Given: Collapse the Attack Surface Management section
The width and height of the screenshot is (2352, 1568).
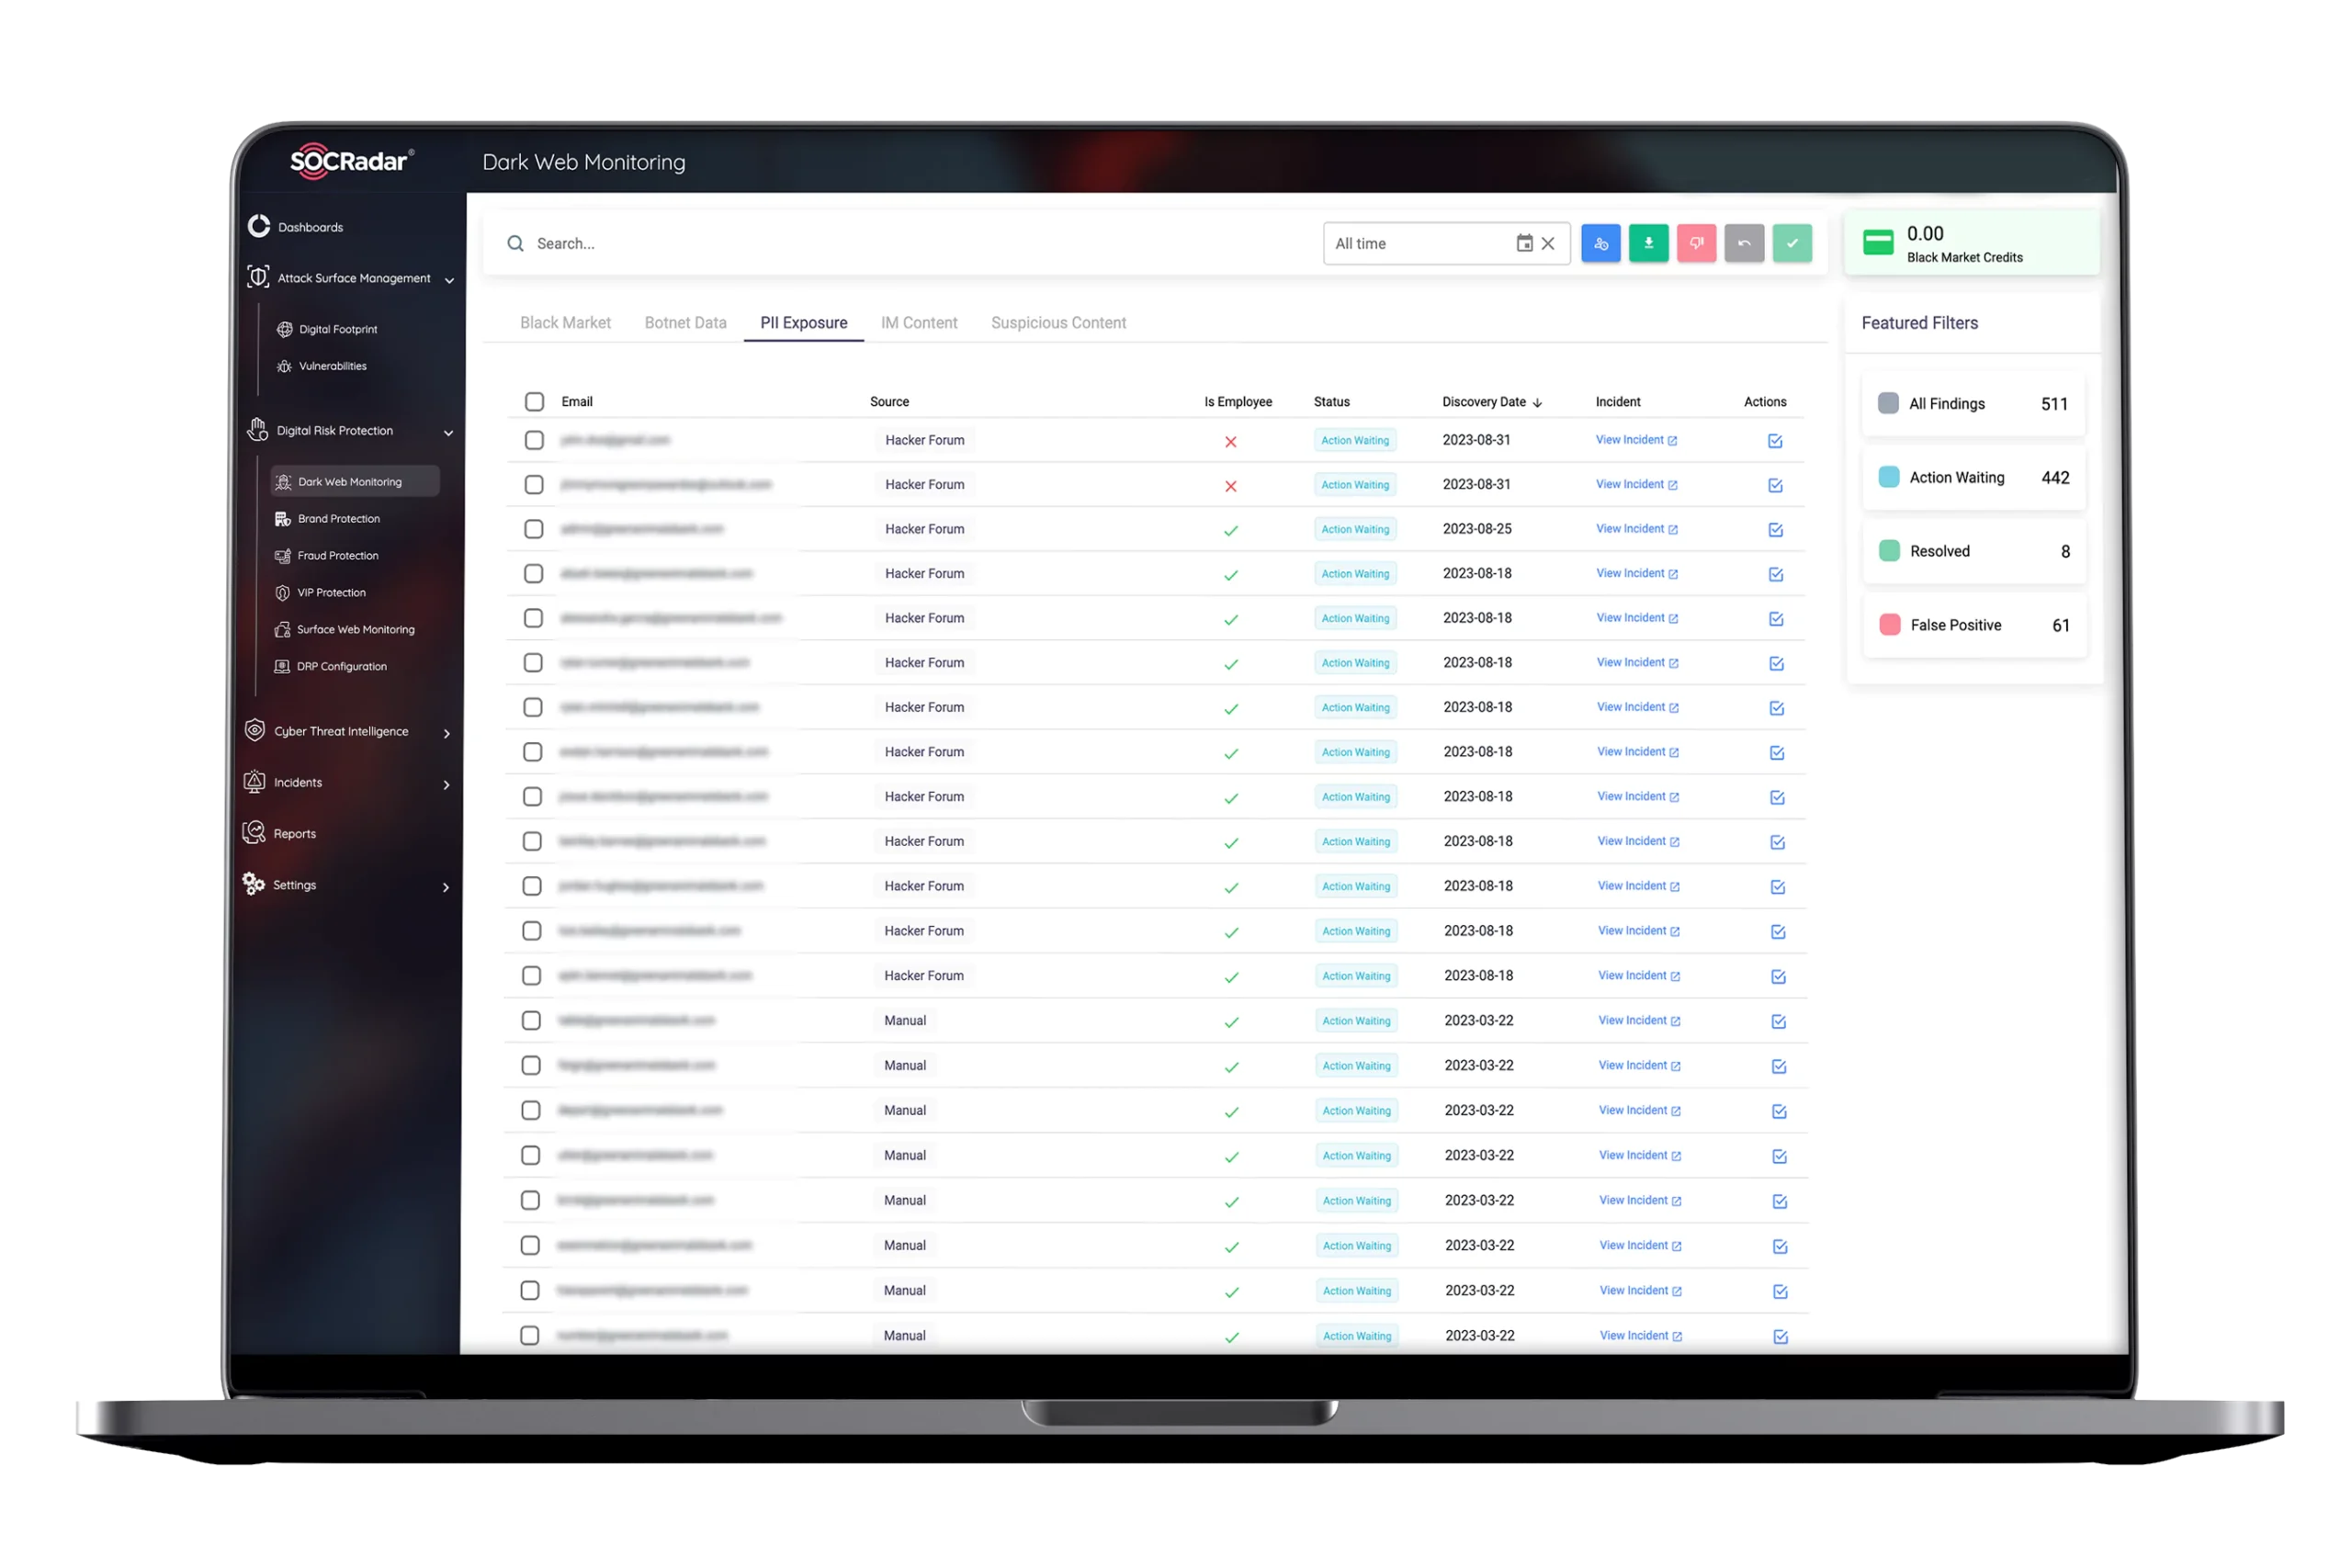Looking at the screenshot, I should click(x=449, y=281).
